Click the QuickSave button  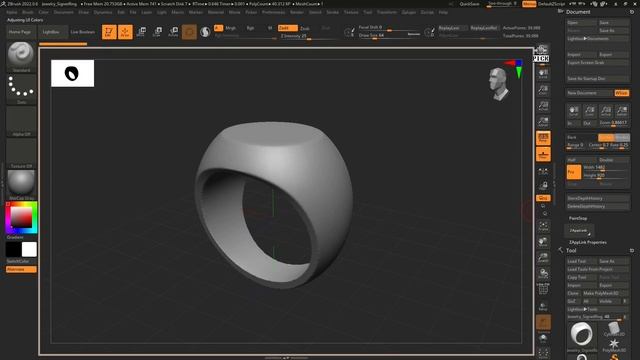[x=469, y=4]
